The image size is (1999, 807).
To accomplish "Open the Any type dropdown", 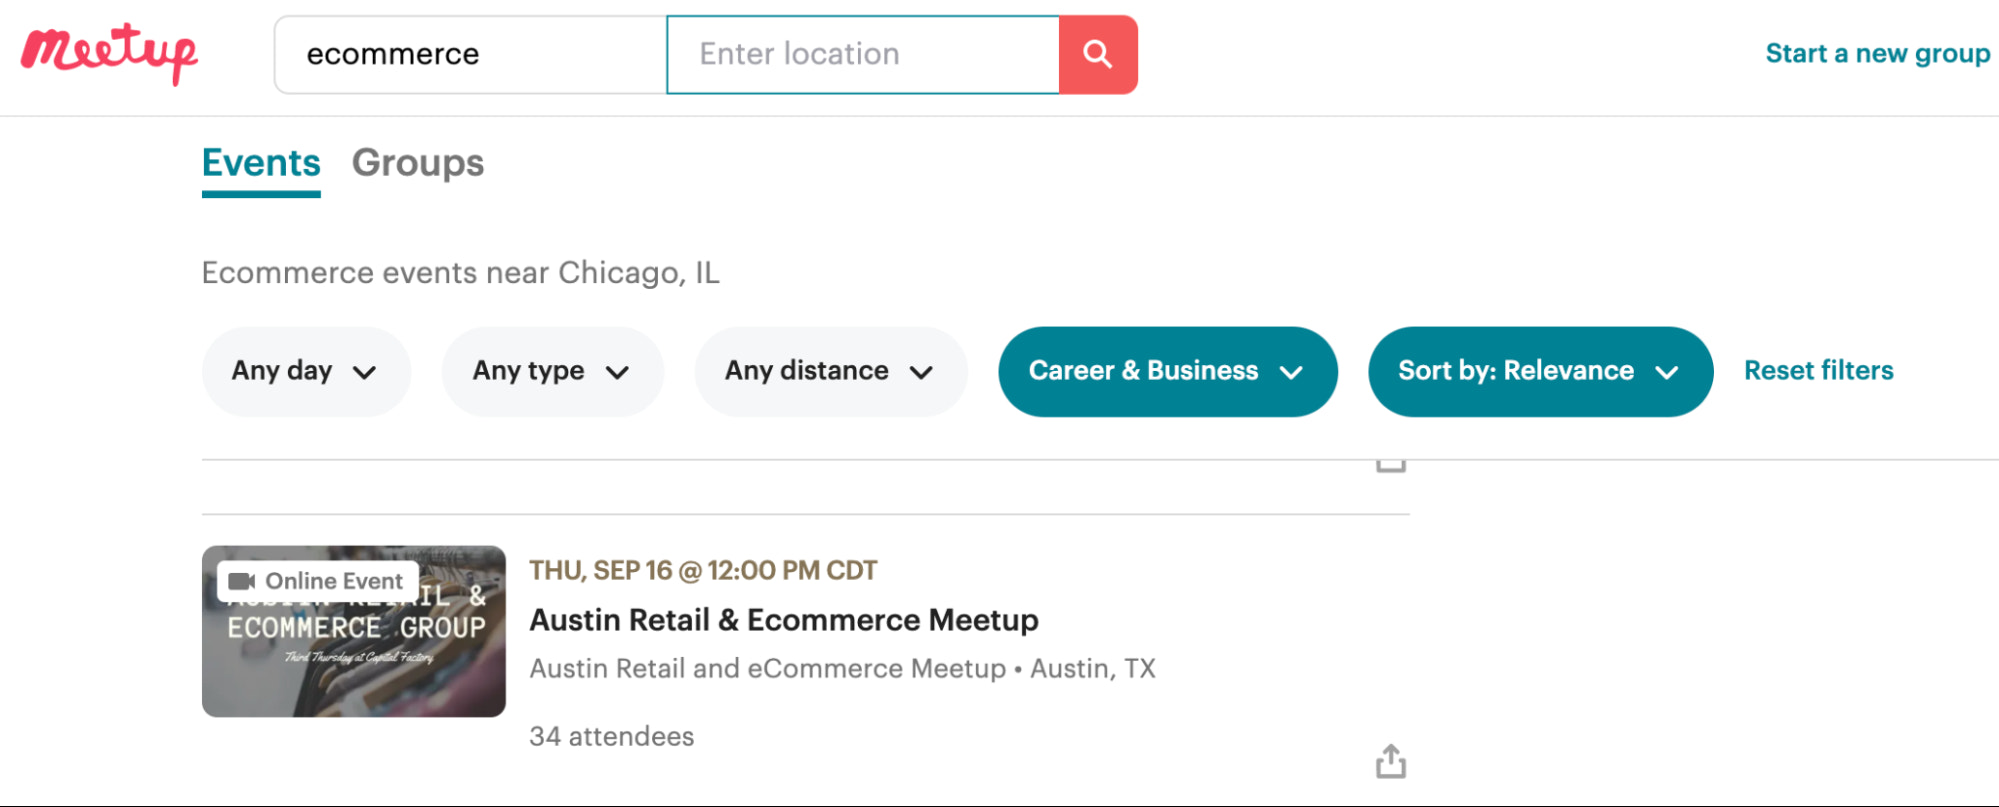I will [551, 371].
